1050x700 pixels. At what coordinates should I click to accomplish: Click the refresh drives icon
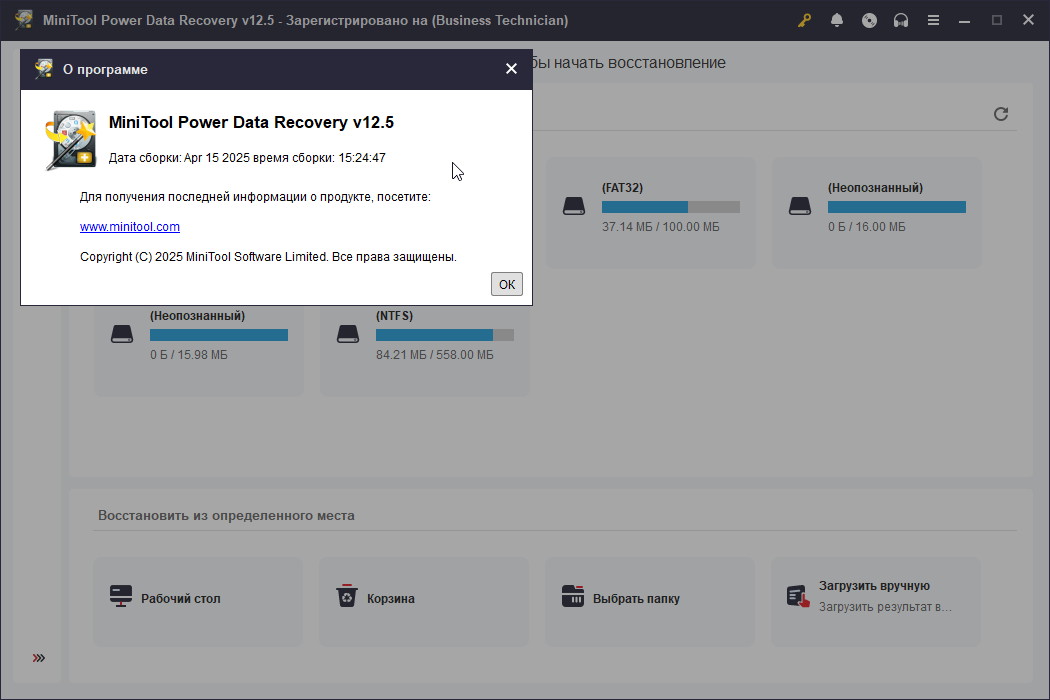click(1001, 114)
